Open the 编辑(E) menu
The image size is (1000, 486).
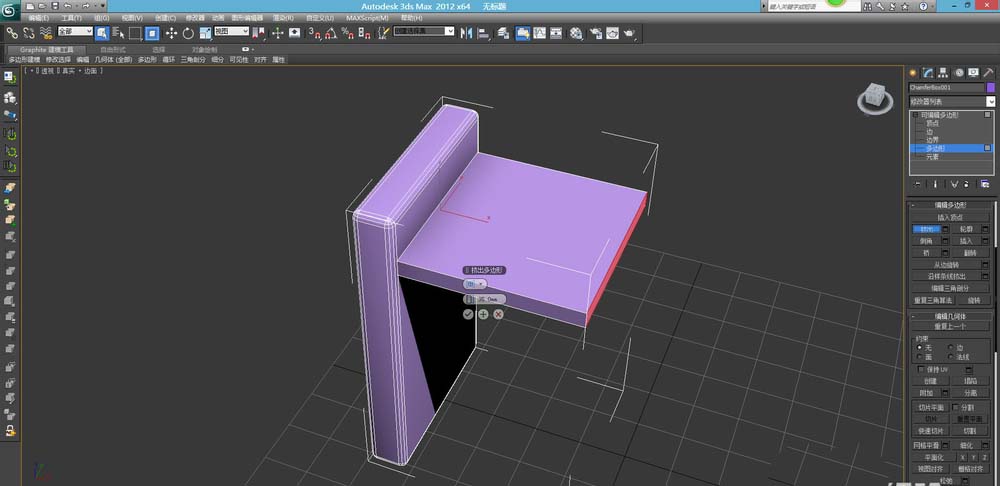coord(40,18)
